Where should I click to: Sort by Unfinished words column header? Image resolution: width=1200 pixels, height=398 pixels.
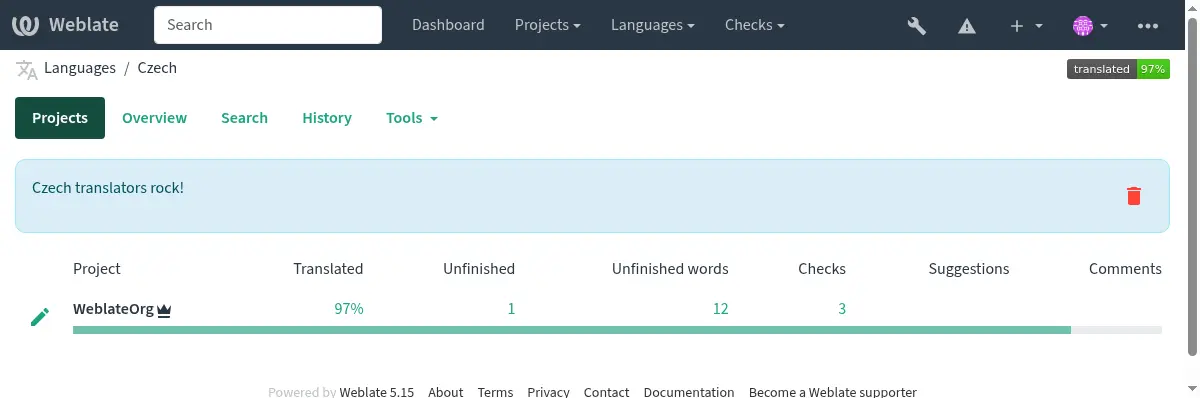pos(670,268)
